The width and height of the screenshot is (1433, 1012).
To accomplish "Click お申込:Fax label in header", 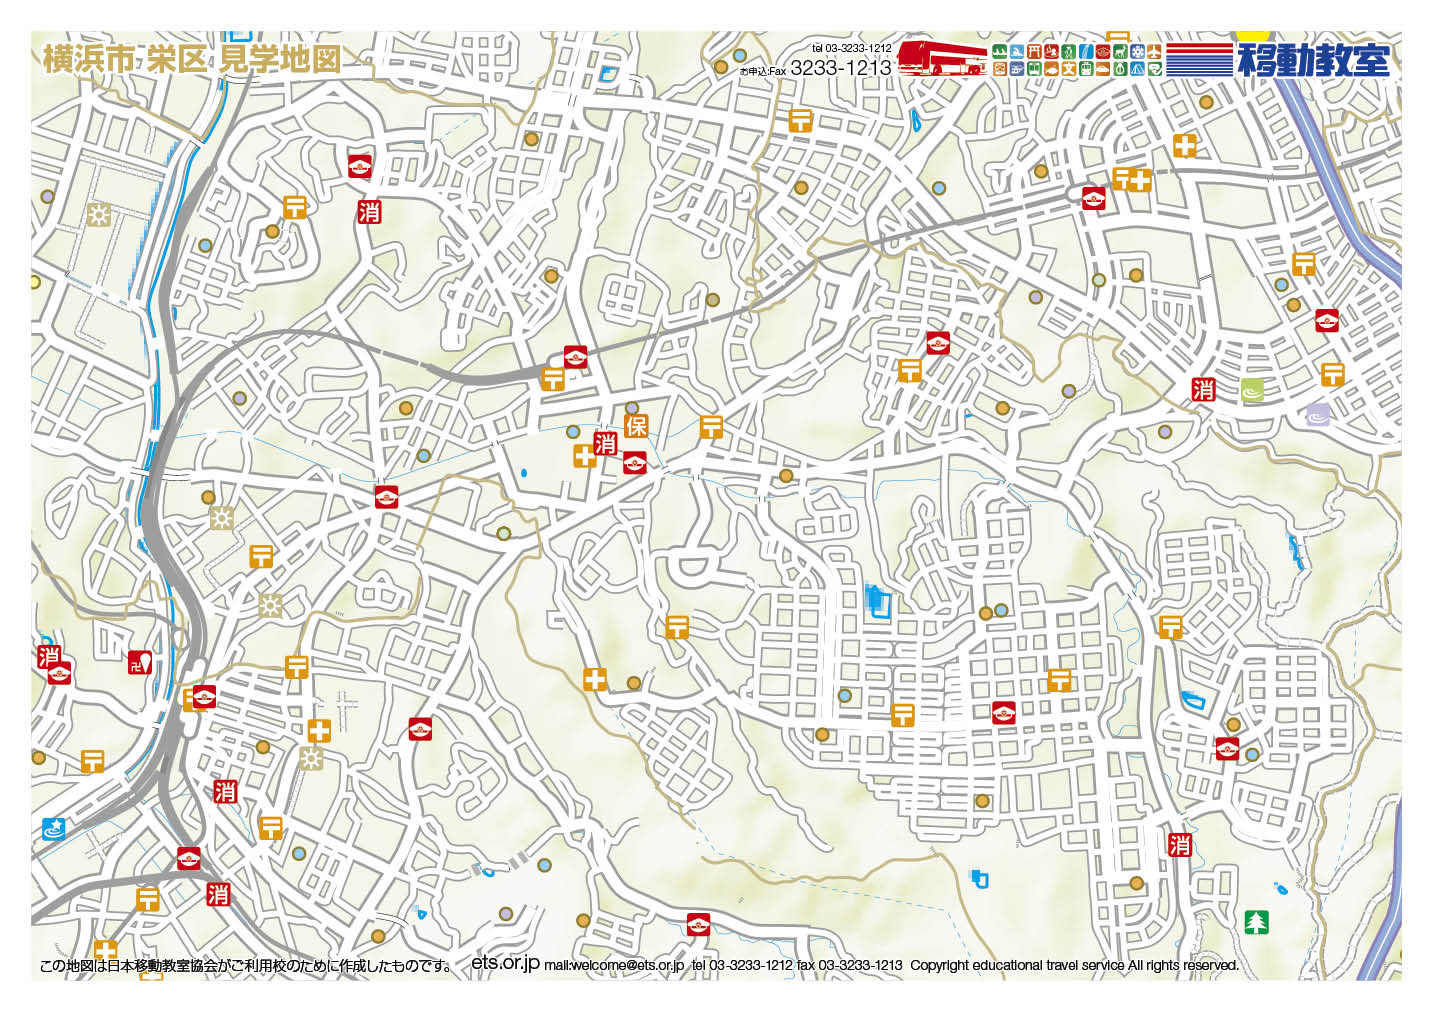I will (x=763, y=71).
